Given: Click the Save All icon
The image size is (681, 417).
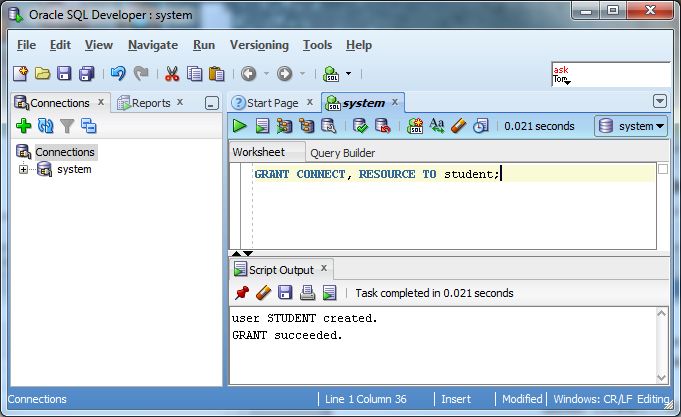Looking at the screenshot, I should pyautogui.click(x=86, y=73).
